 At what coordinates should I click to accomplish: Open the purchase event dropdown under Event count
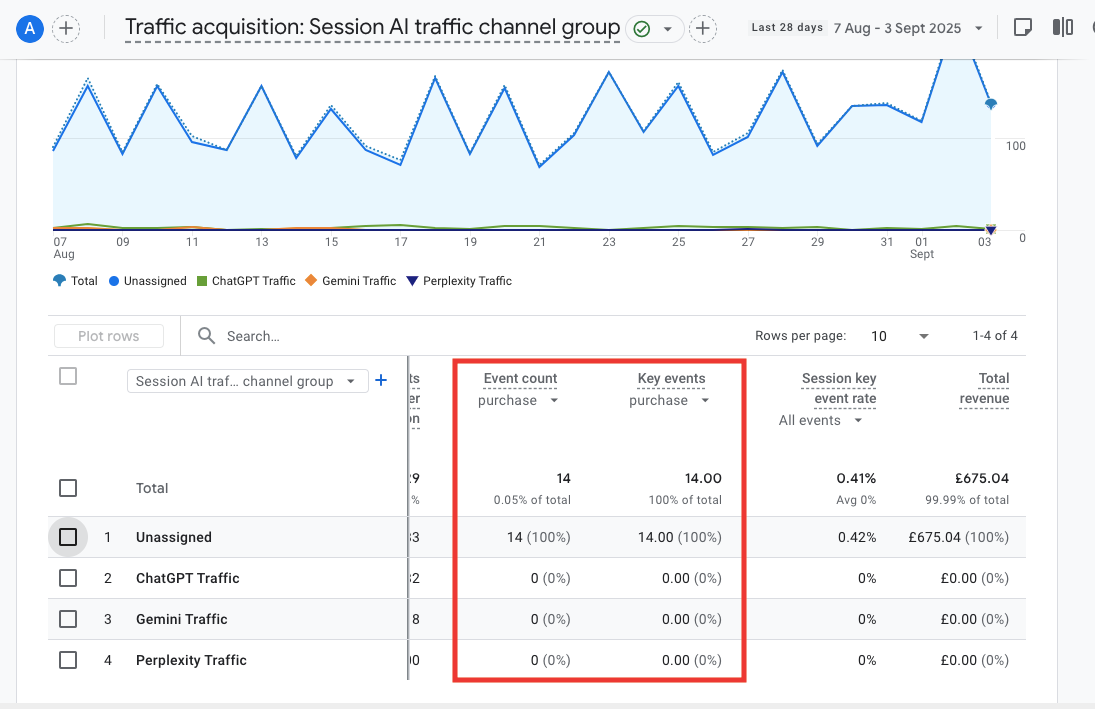point(516,400)
